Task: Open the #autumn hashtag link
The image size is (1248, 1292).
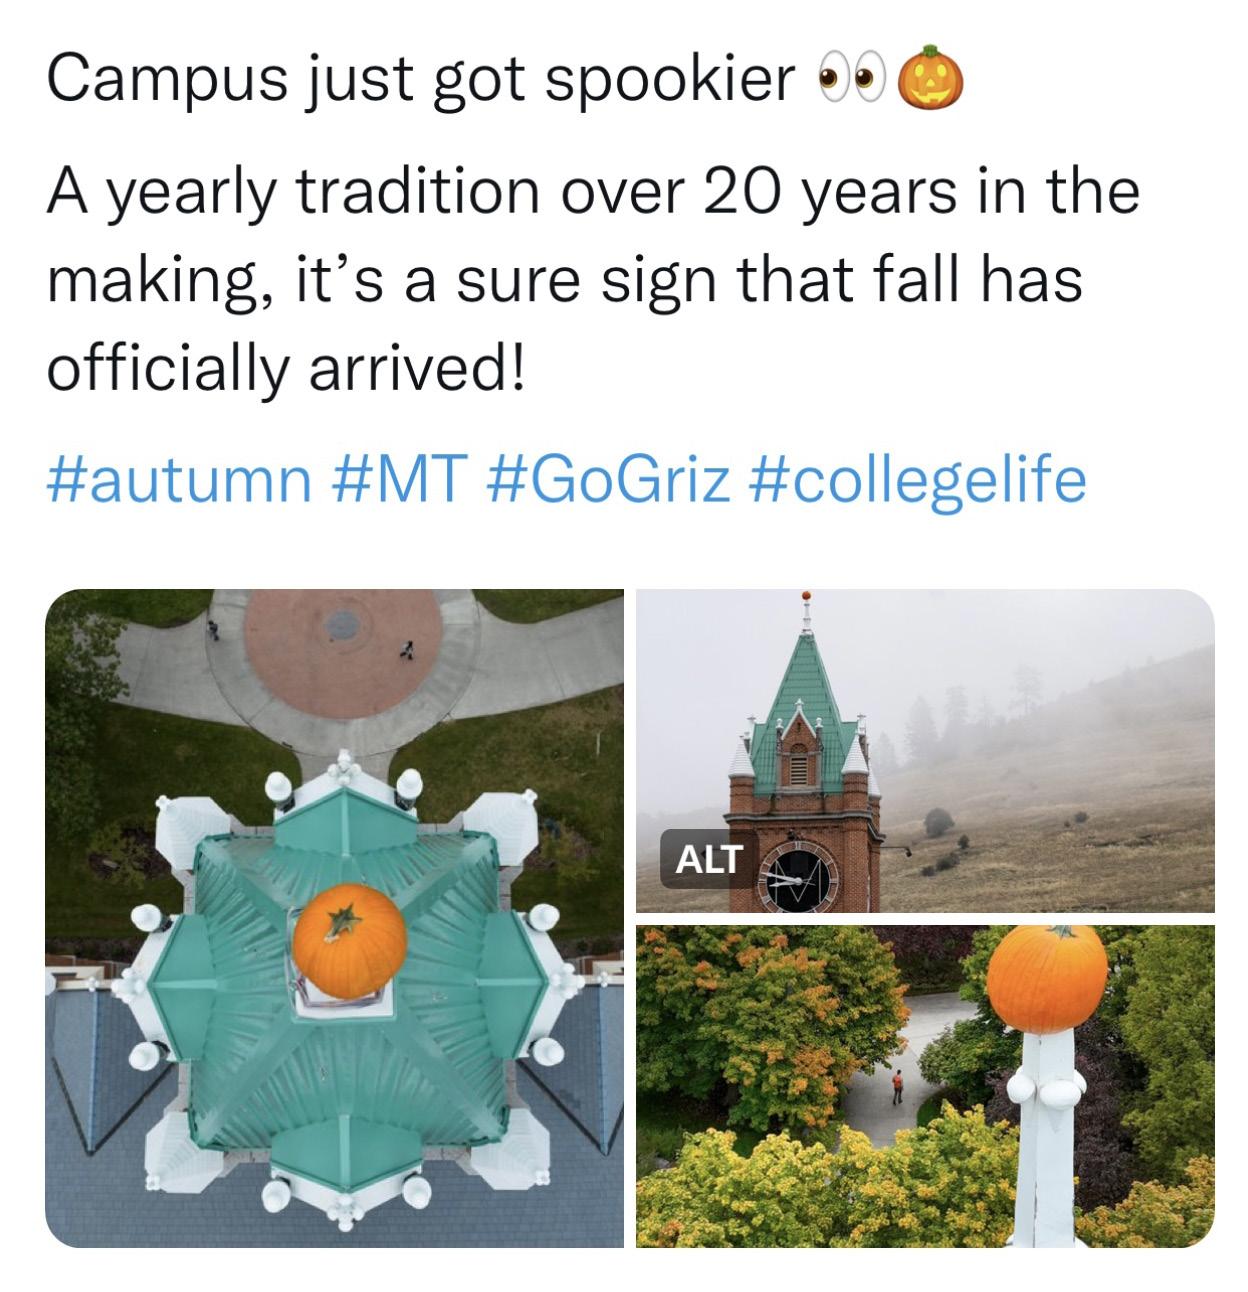Action: click(178, 479)
